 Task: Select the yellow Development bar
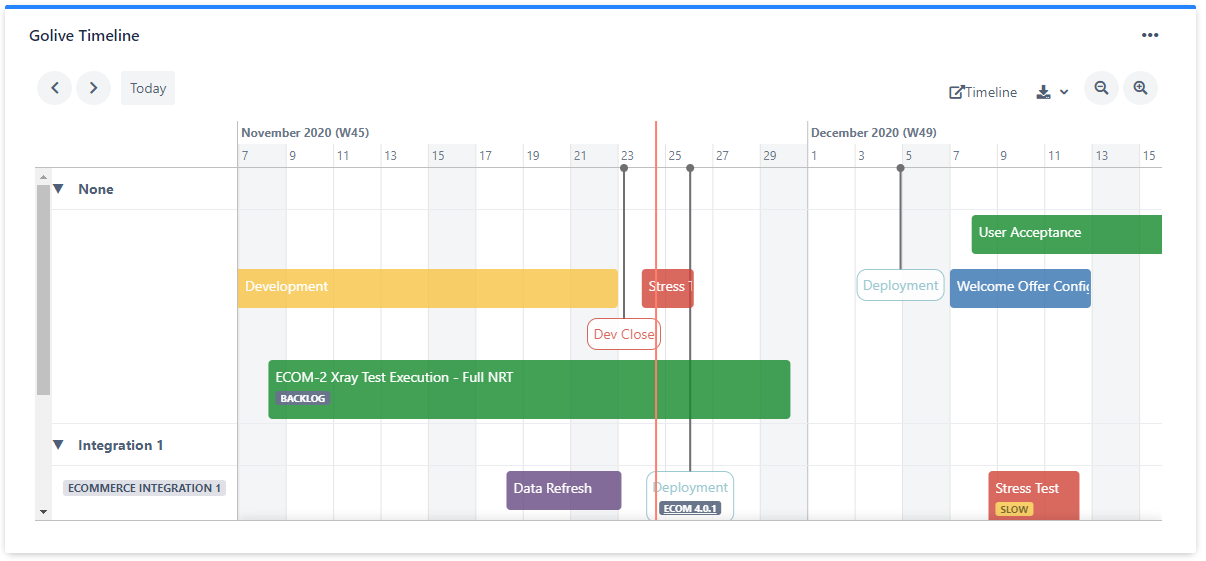[x=427, y=287]
